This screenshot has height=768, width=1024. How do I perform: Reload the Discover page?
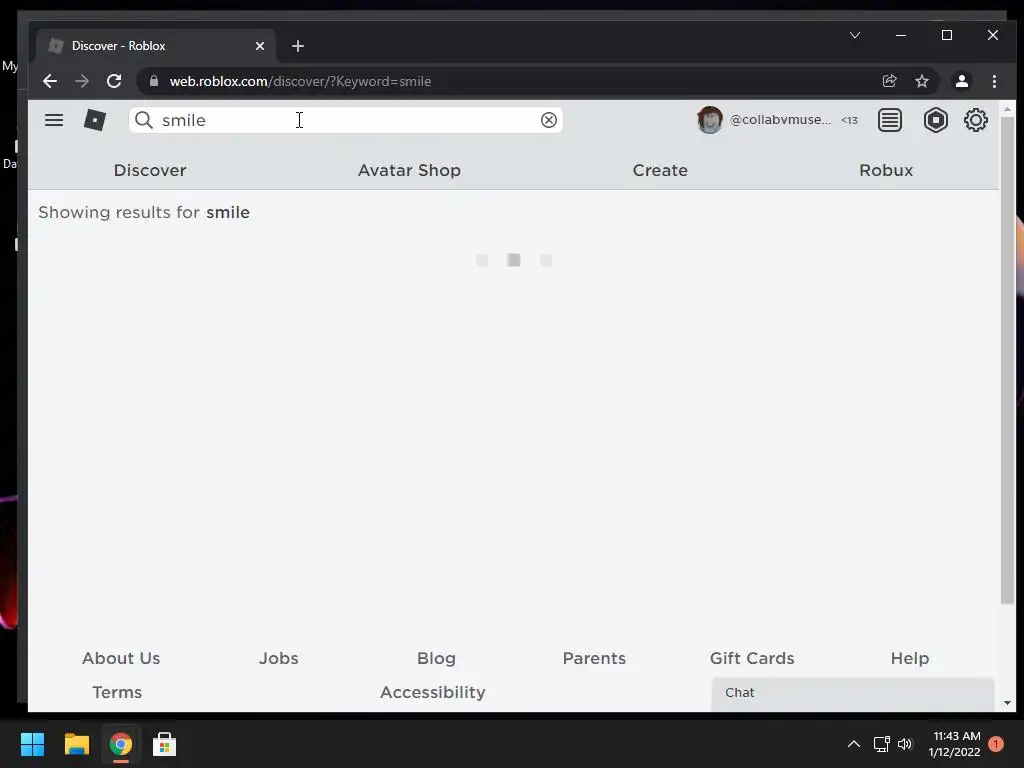pos(114,81)
